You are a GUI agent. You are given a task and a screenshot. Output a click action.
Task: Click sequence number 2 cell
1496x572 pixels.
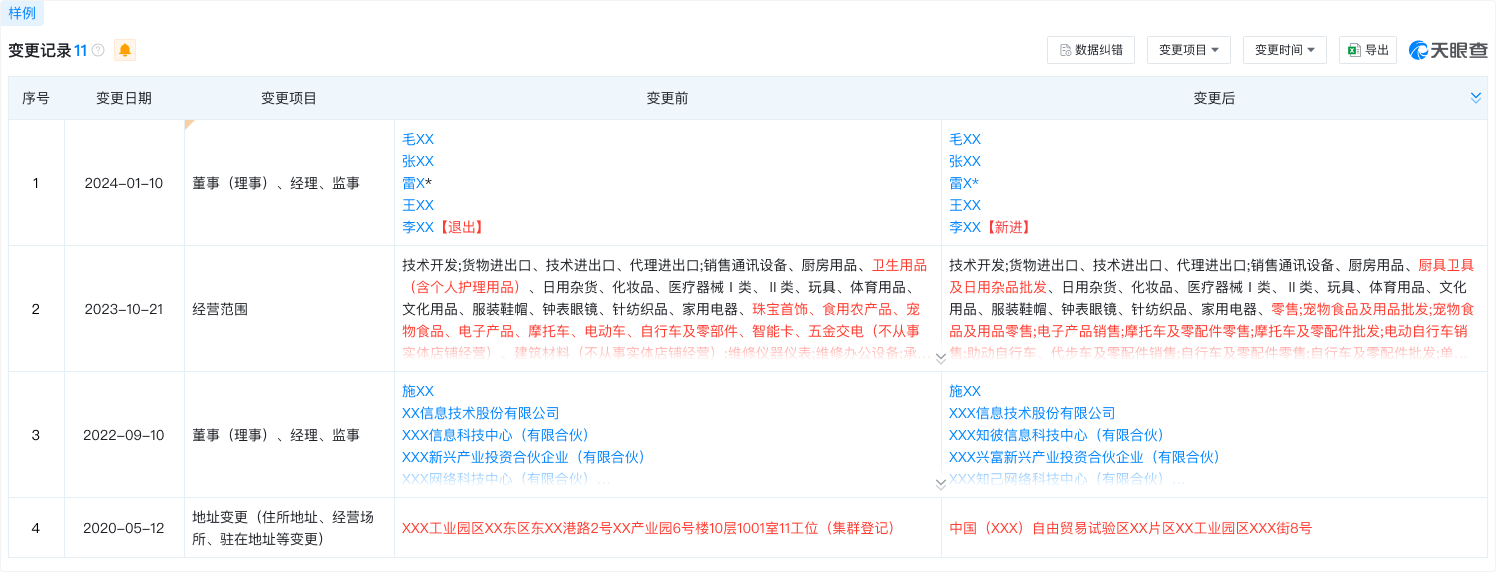pyautogui.click(x=36, y=309)
